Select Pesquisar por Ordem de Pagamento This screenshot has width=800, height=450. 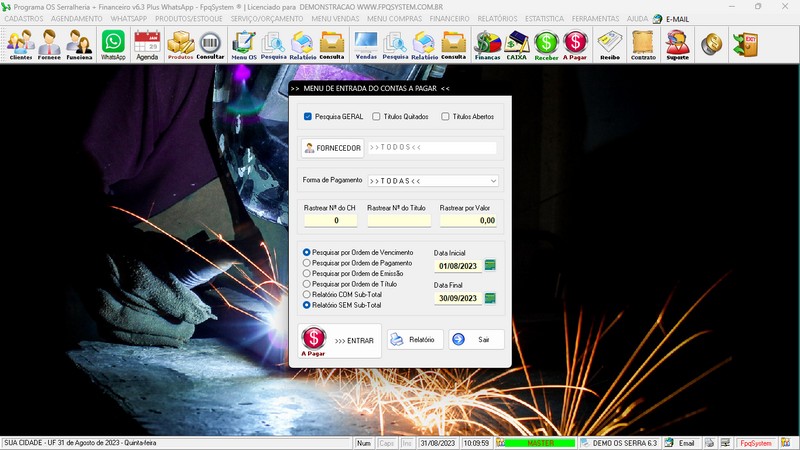(307, 263)
